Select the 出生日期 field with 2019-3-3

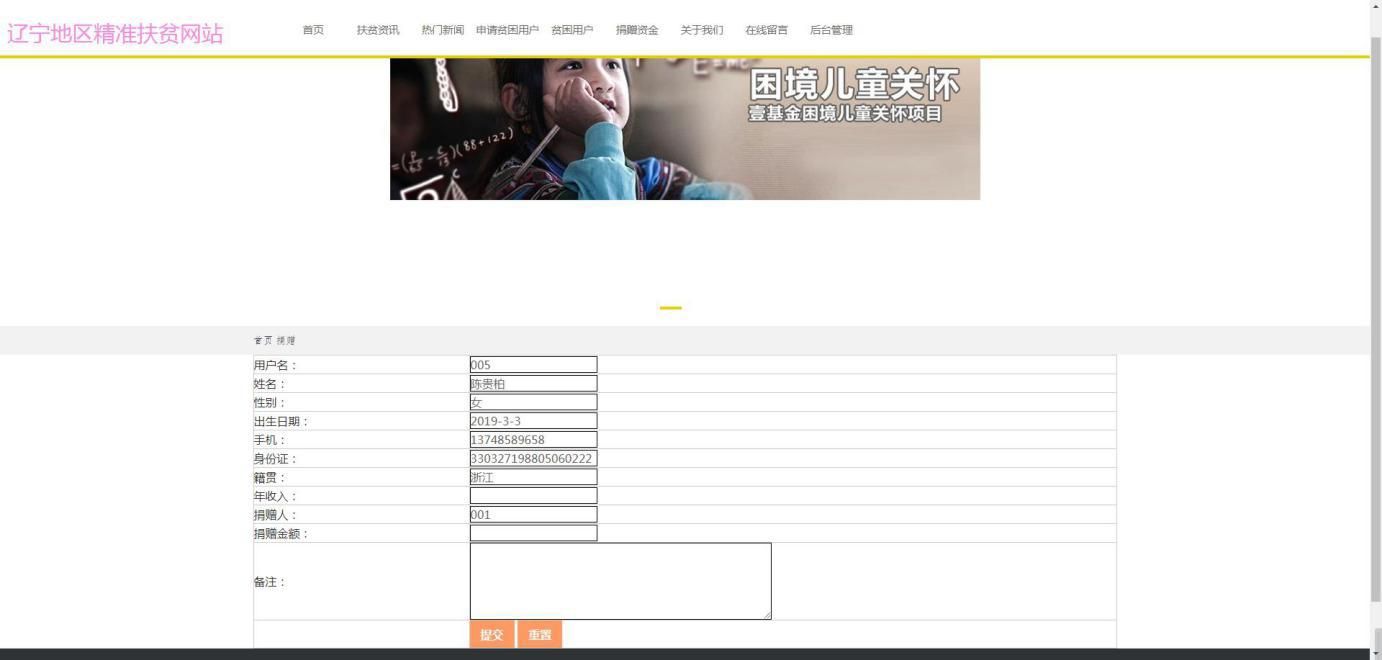point(533,421)
